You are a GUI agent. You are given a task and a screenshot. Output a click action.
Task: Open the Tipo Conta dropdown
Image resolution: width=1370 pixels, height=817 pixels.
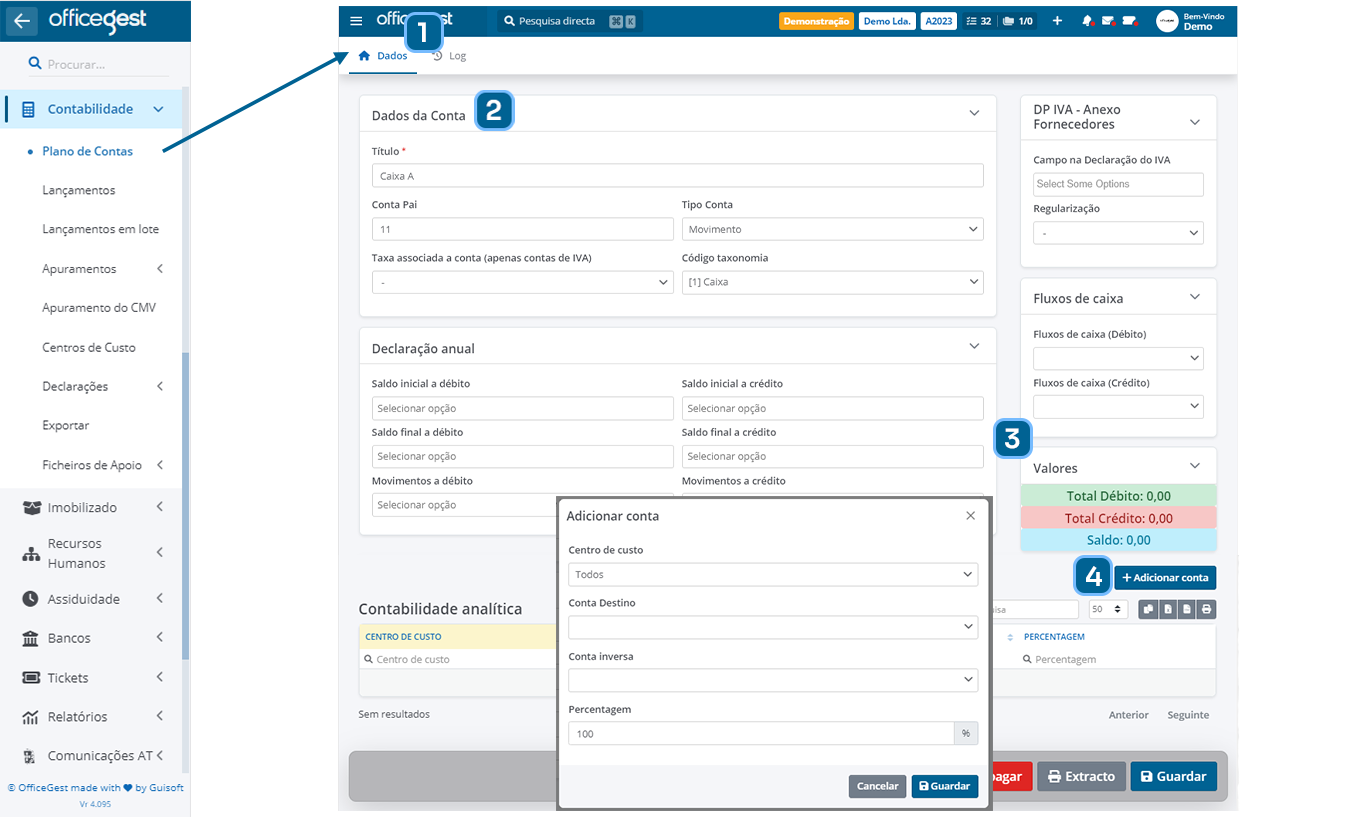(833, 229)
